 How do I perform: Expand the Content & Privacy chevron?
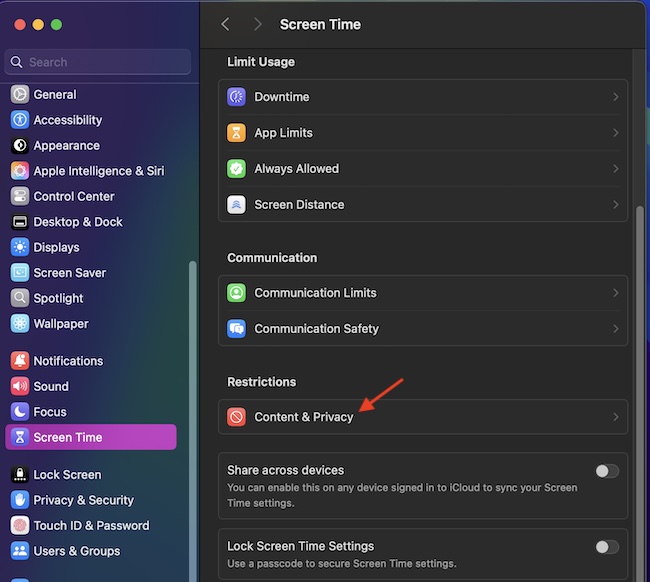pyautogui.click(x=615, y=417)
